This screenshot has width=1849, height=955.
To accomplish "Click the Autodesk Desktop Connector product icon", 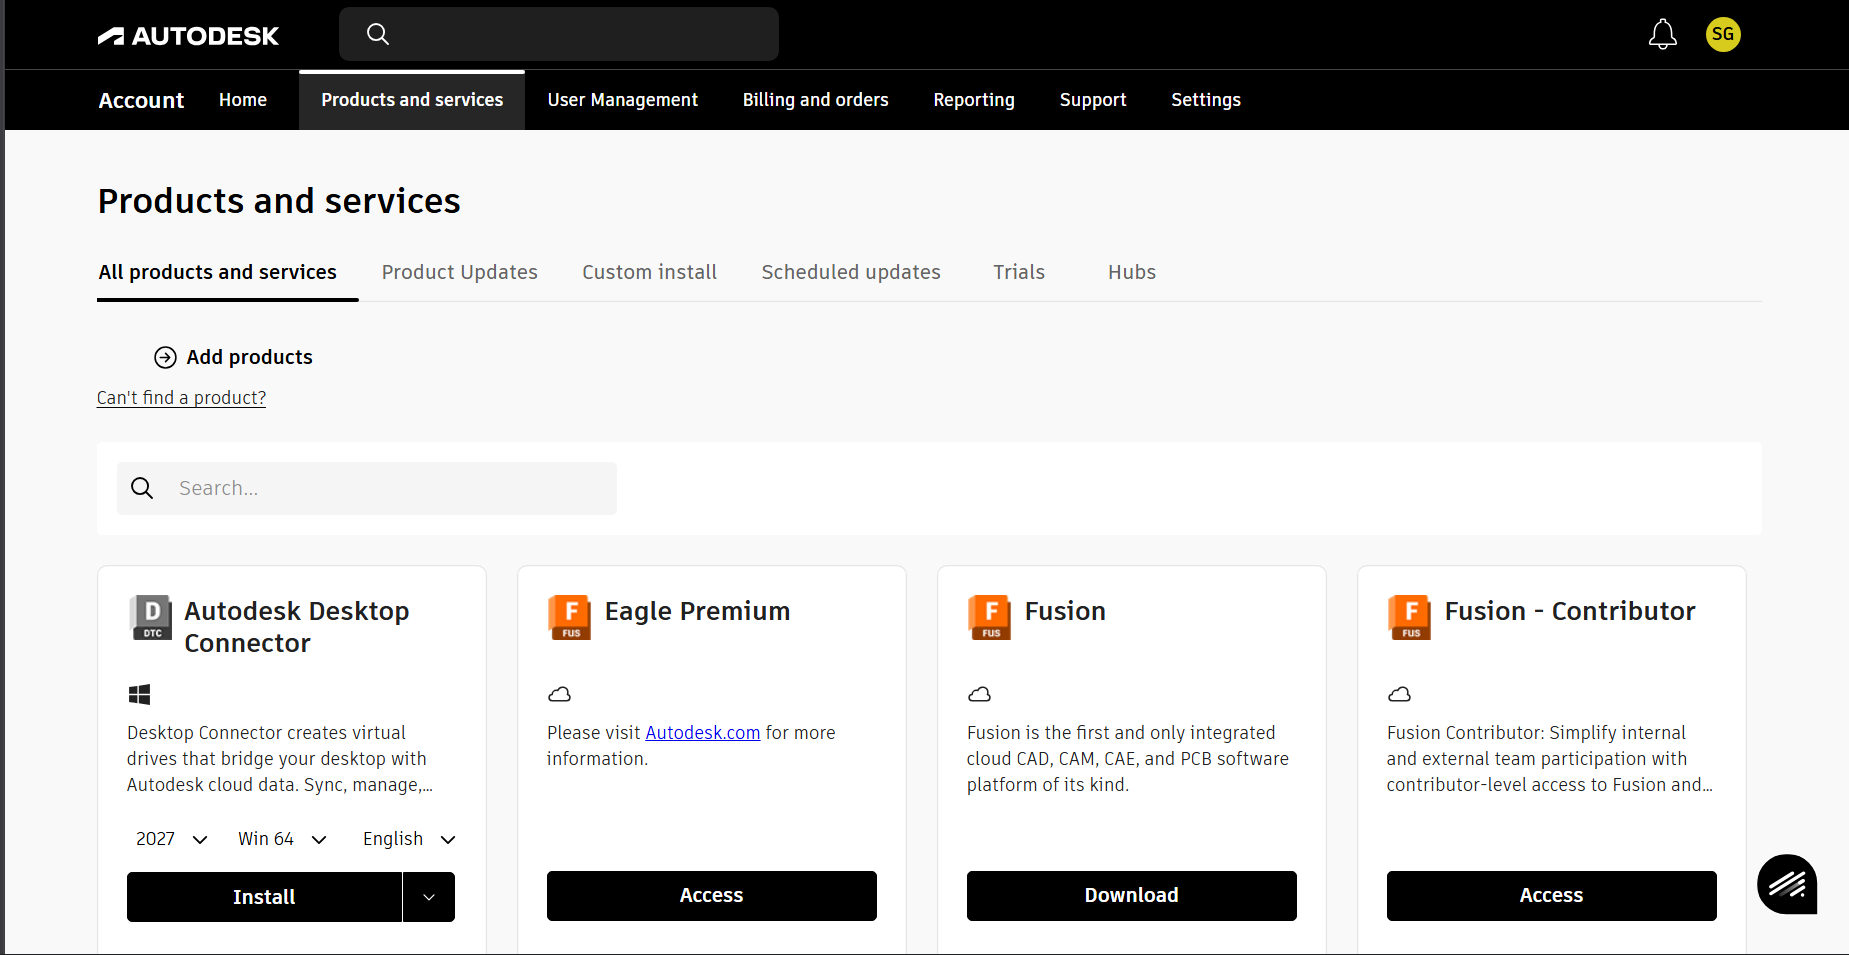I will click(152, 617).
